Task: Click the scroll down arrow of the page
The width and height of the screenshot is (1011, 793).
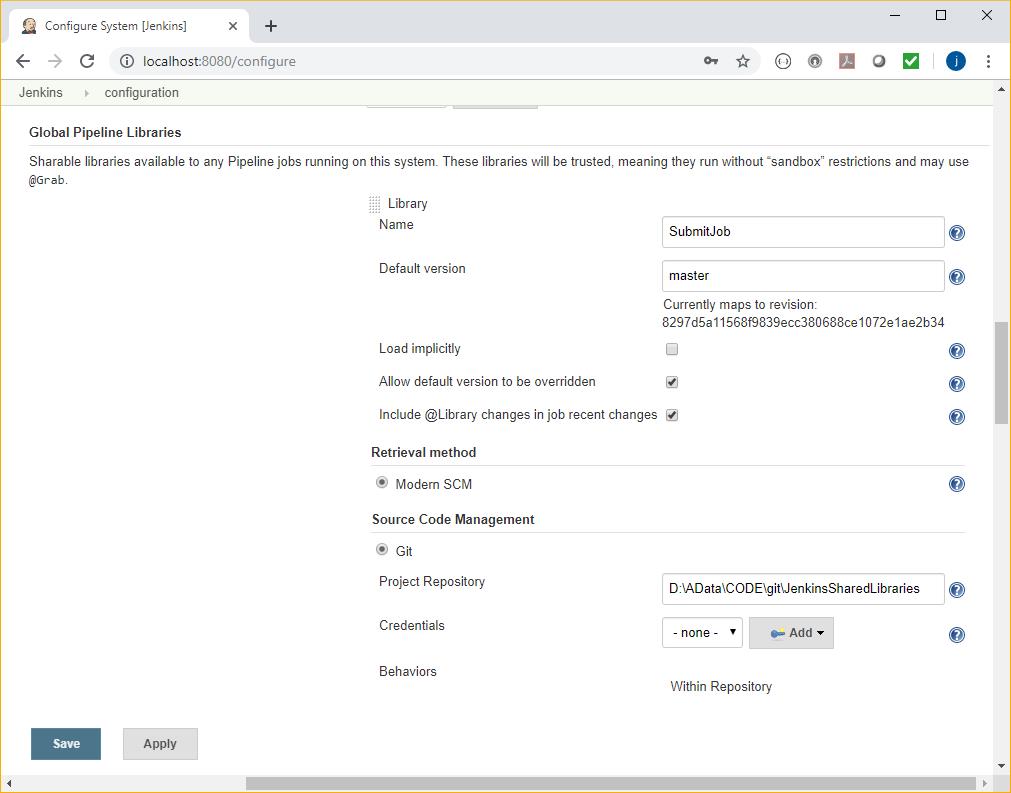Action: click(1001, 767)
